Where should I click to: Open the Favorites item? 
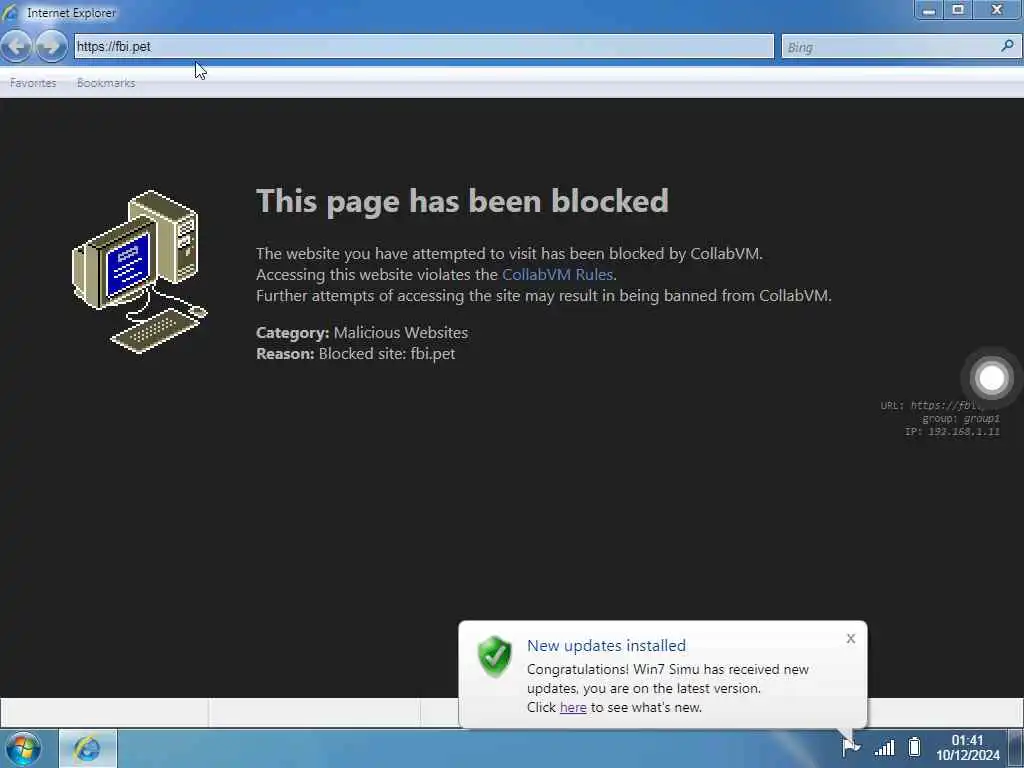[33, 83]
